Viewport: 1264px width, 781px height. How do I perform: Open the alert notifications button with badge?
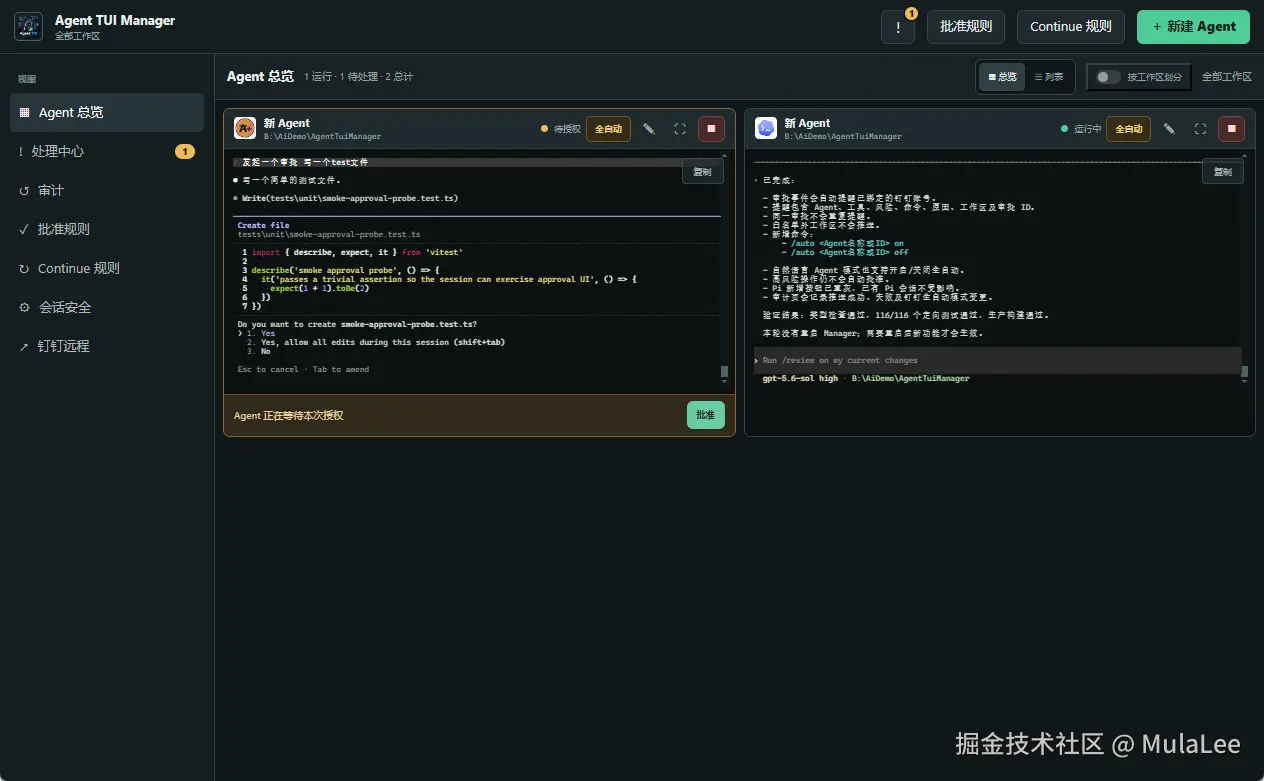pyautogui.click(x=898, y=27)
